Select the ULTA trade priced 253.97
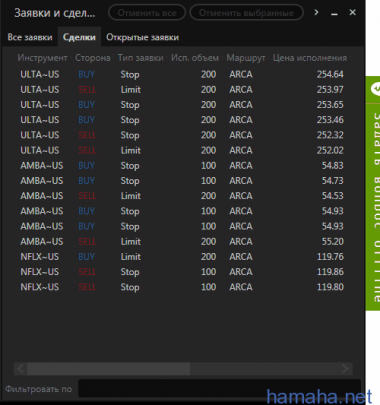The image size is (380, 405). coord(182,89)
